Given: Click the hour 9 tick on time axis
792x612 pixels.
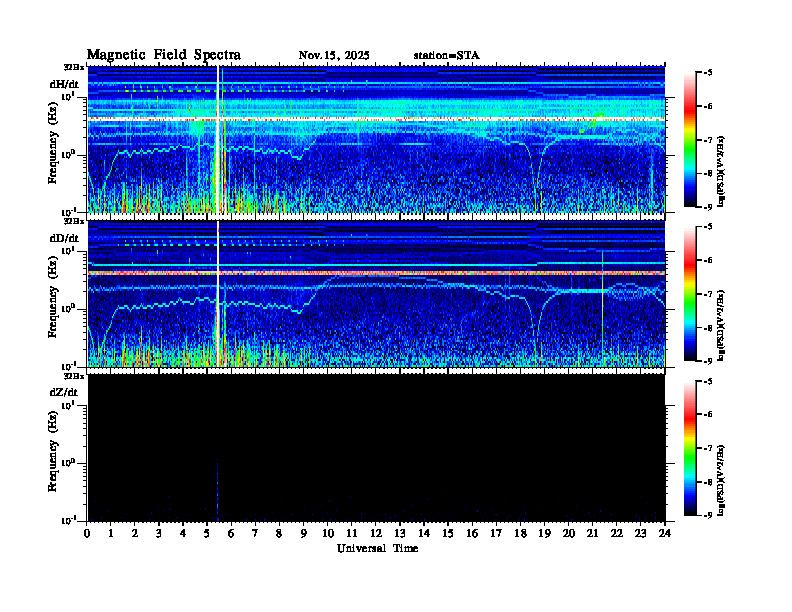Looking at the screenshot, I should pyautogui.click(x=303, y=534).
